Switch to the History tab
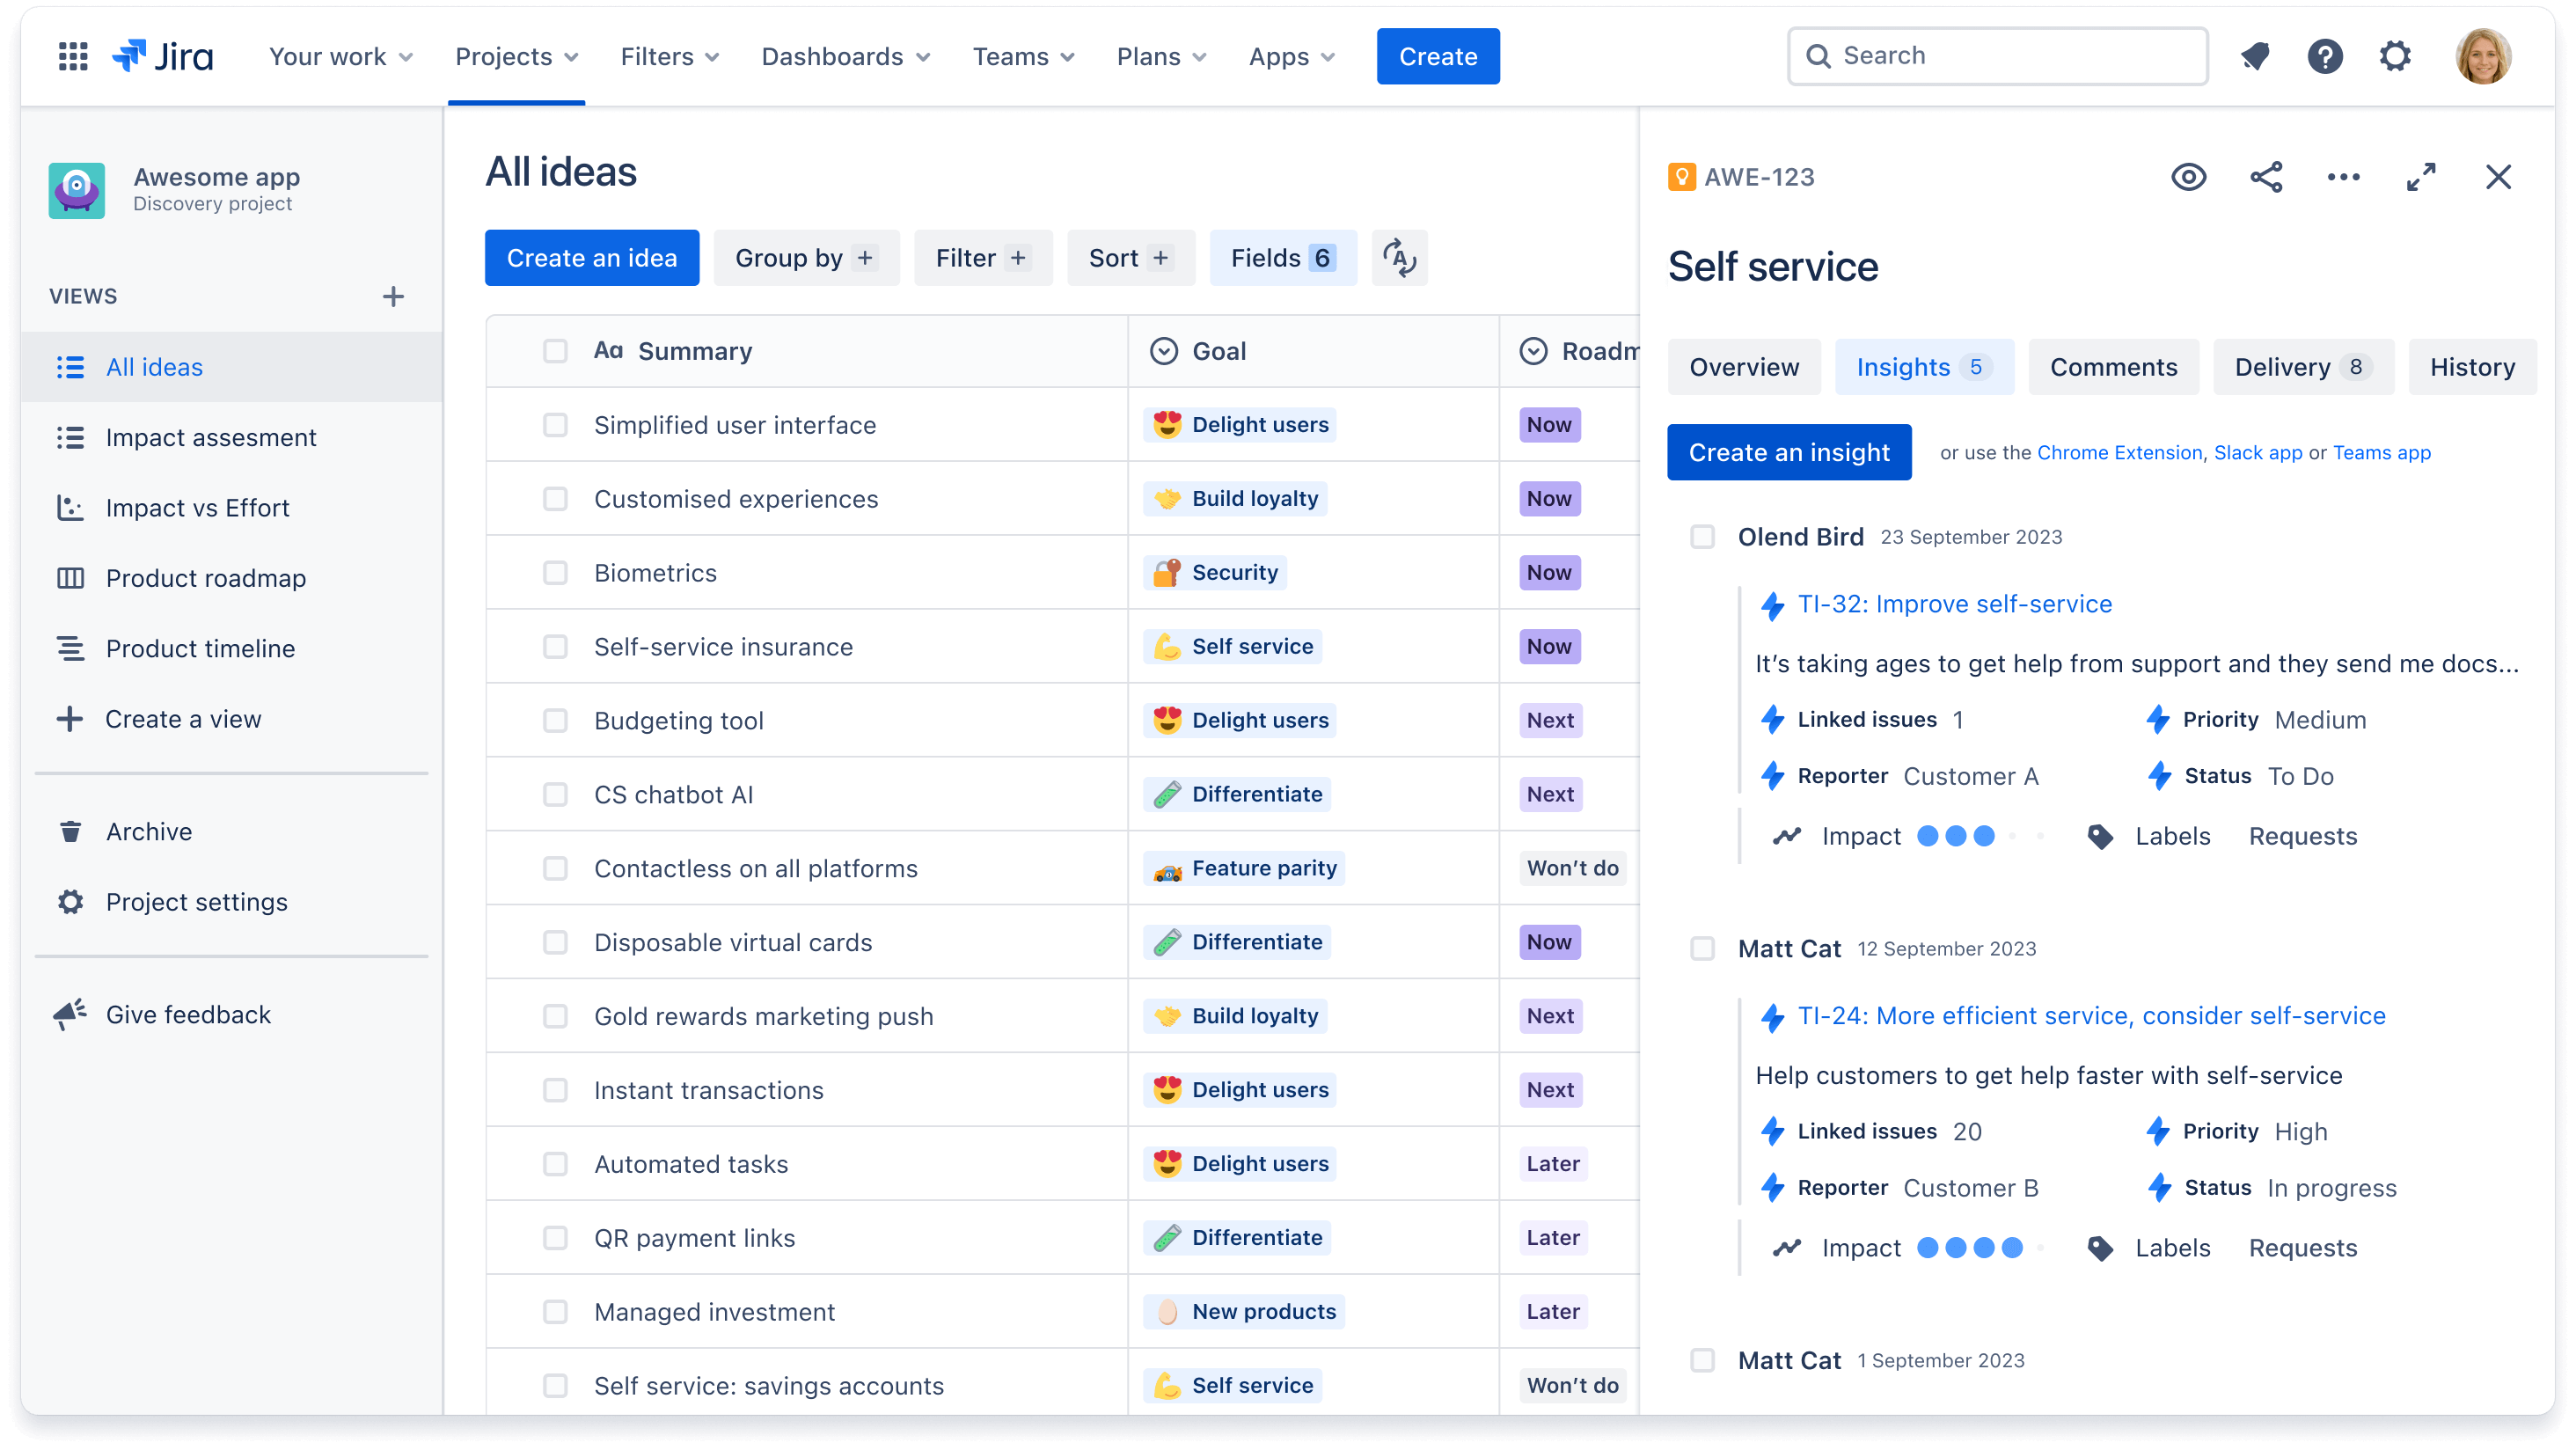Screen dimensions: 2576x1450 pyautogui.click(x=2473, y=367)
